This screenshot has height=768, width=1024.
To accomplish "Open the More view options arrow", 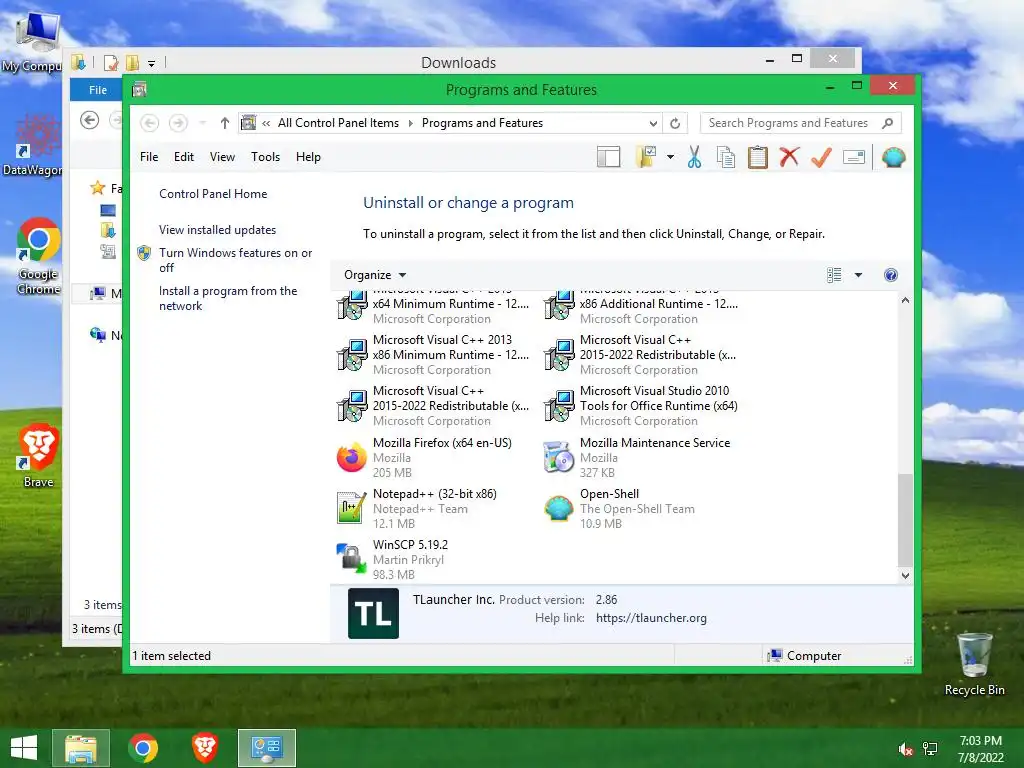I will pos(858,275).
